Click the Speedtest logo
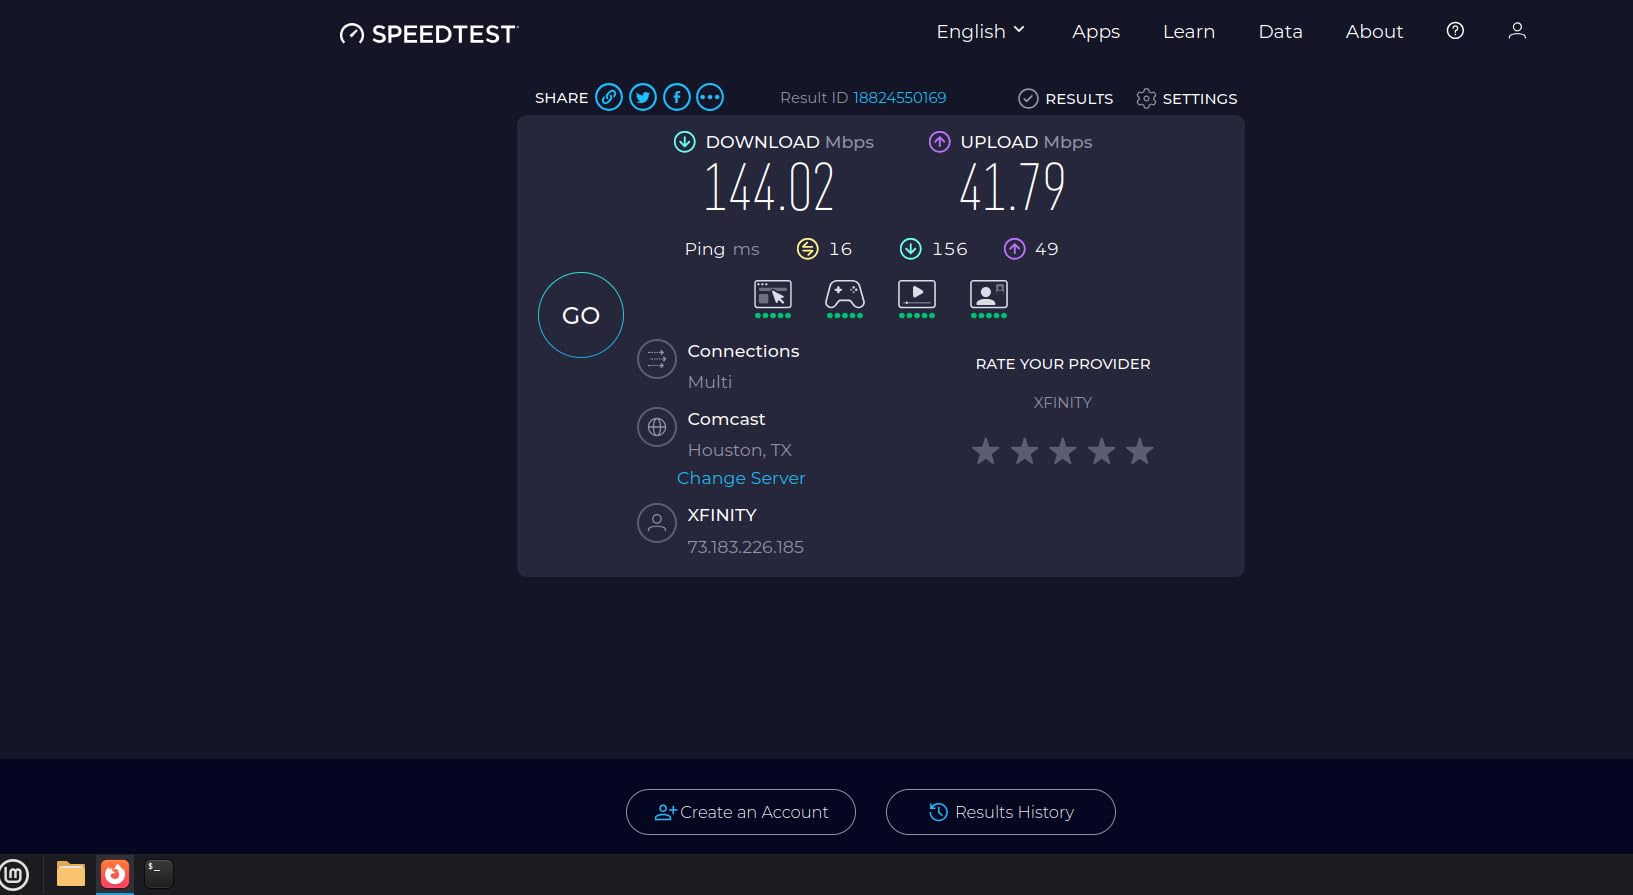This screenshot has width=1633, height=895. tap(428, 34)
